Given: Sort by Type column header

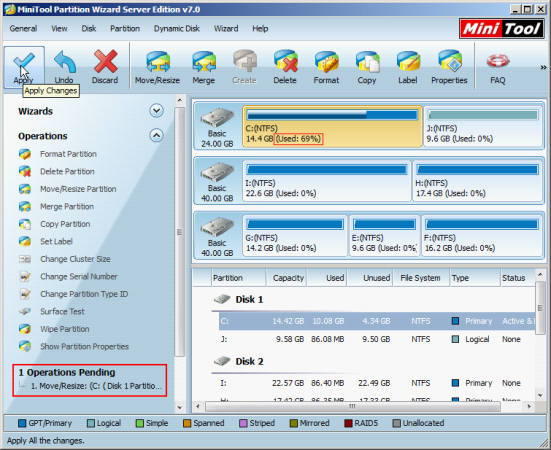Looking at the screenshot, I should pyautogui.click(x=475, y=278).
